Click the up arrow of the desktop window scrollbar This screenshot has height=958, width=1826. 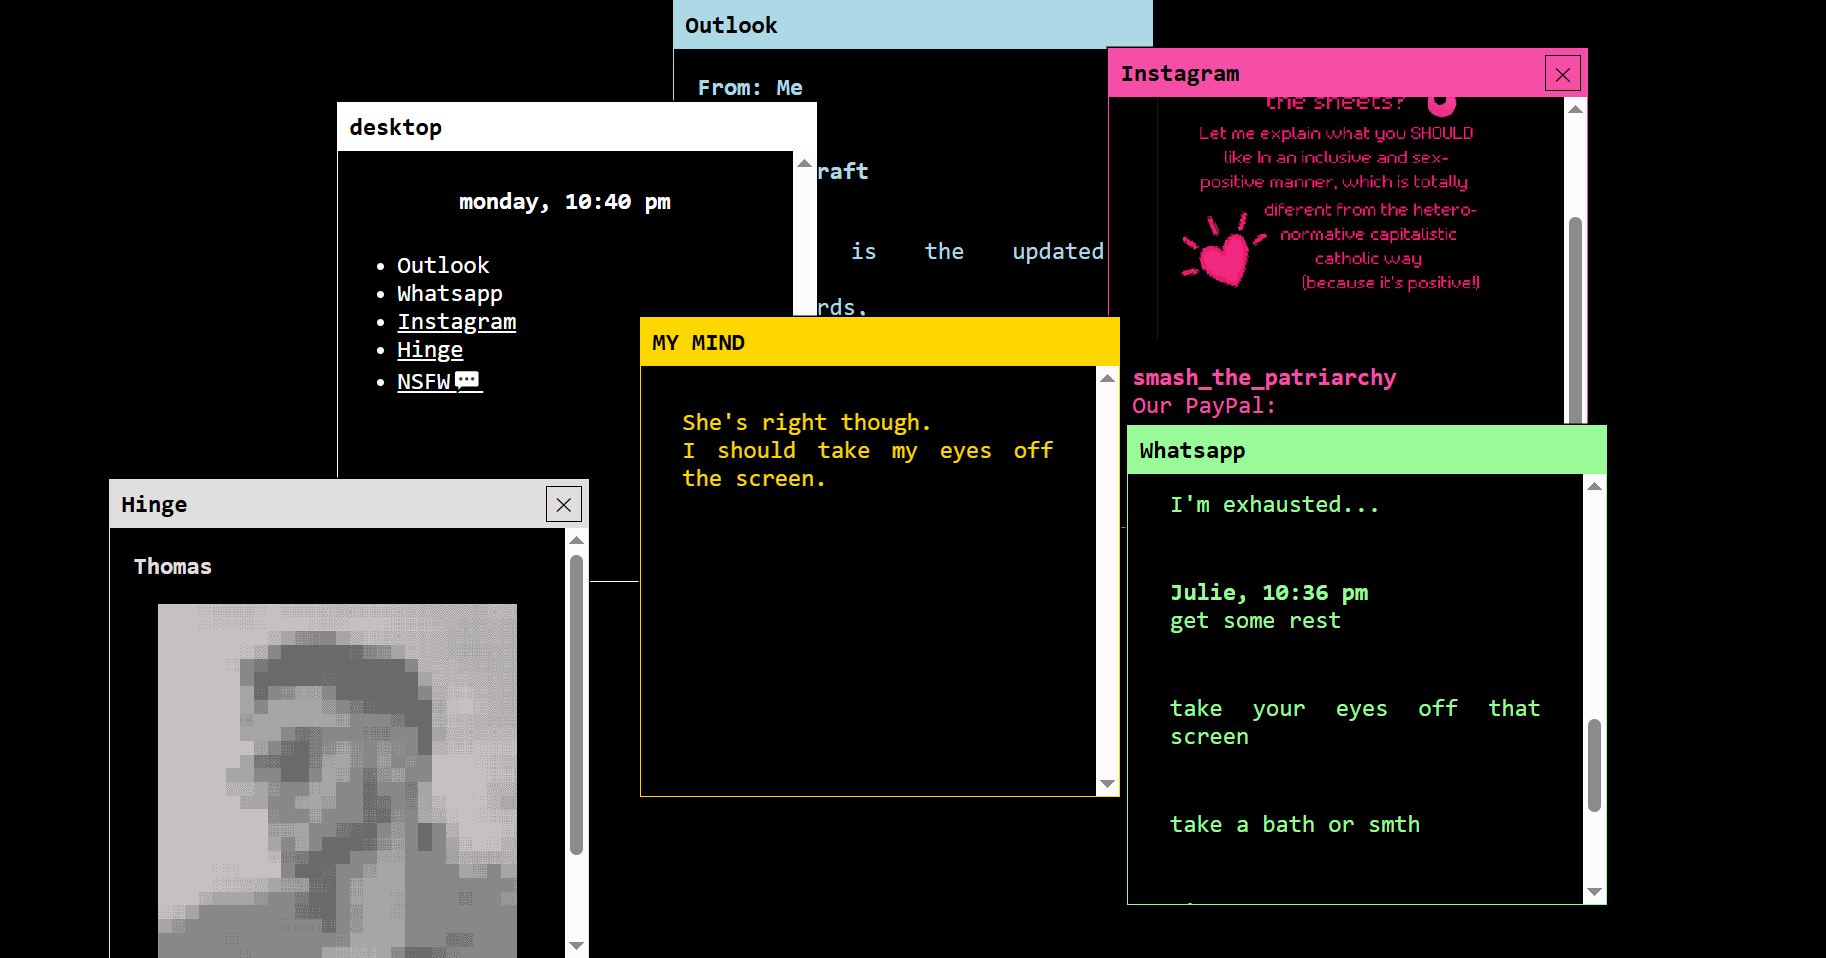click(805, 163)
